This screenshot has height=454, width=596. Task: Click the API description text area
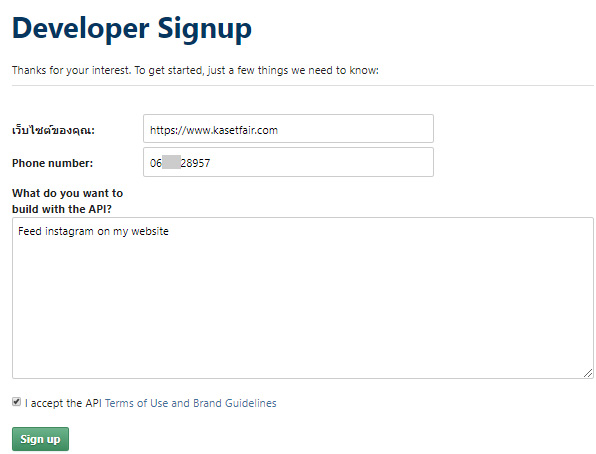tap(303, 298)
